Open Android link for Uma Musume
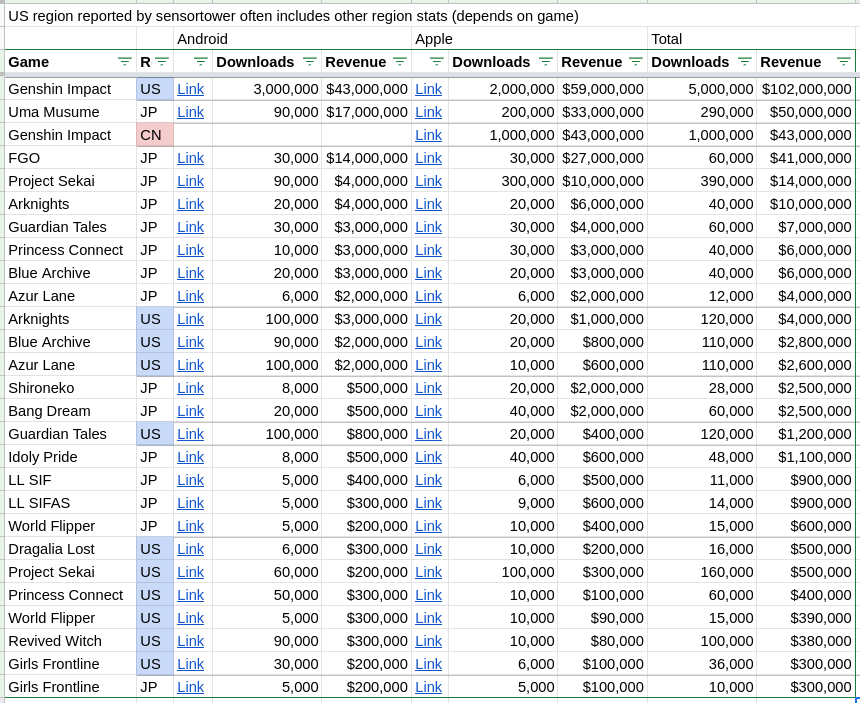Viewport: 860px width, 703px height. point(190,112)
